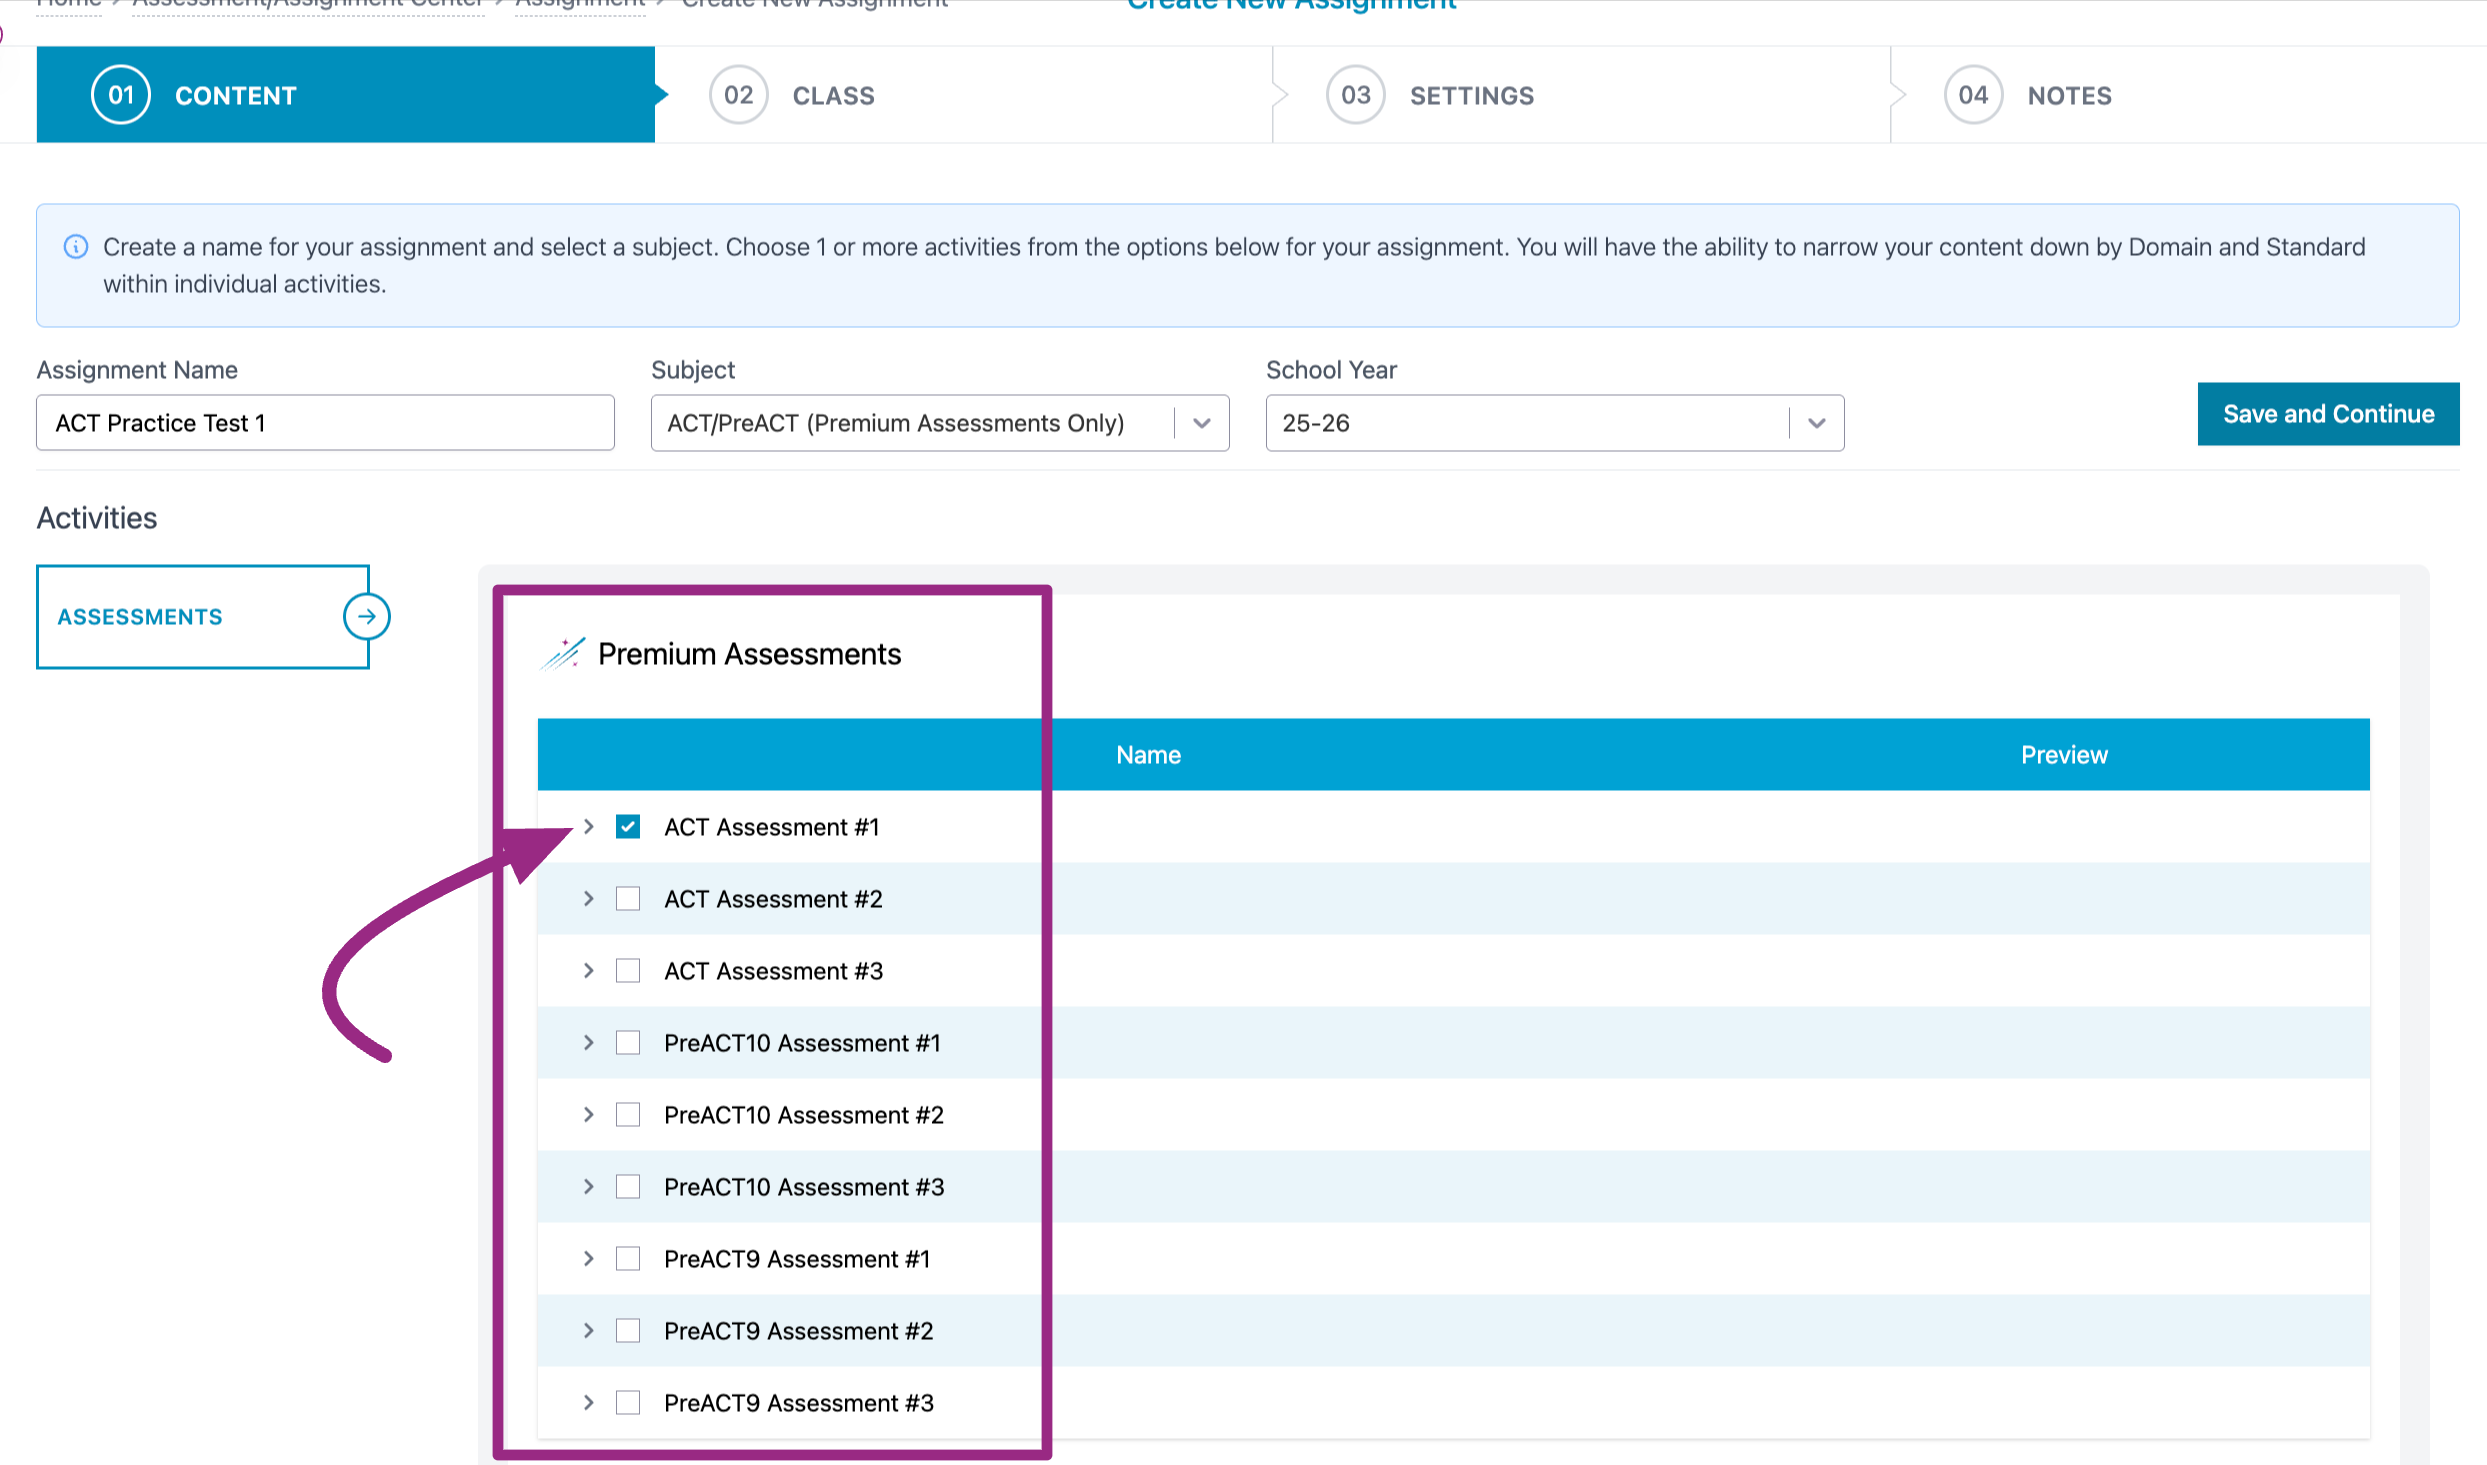Click the 01 step number circle
Screen dimensions: 2487x1465
pos(121,95)
